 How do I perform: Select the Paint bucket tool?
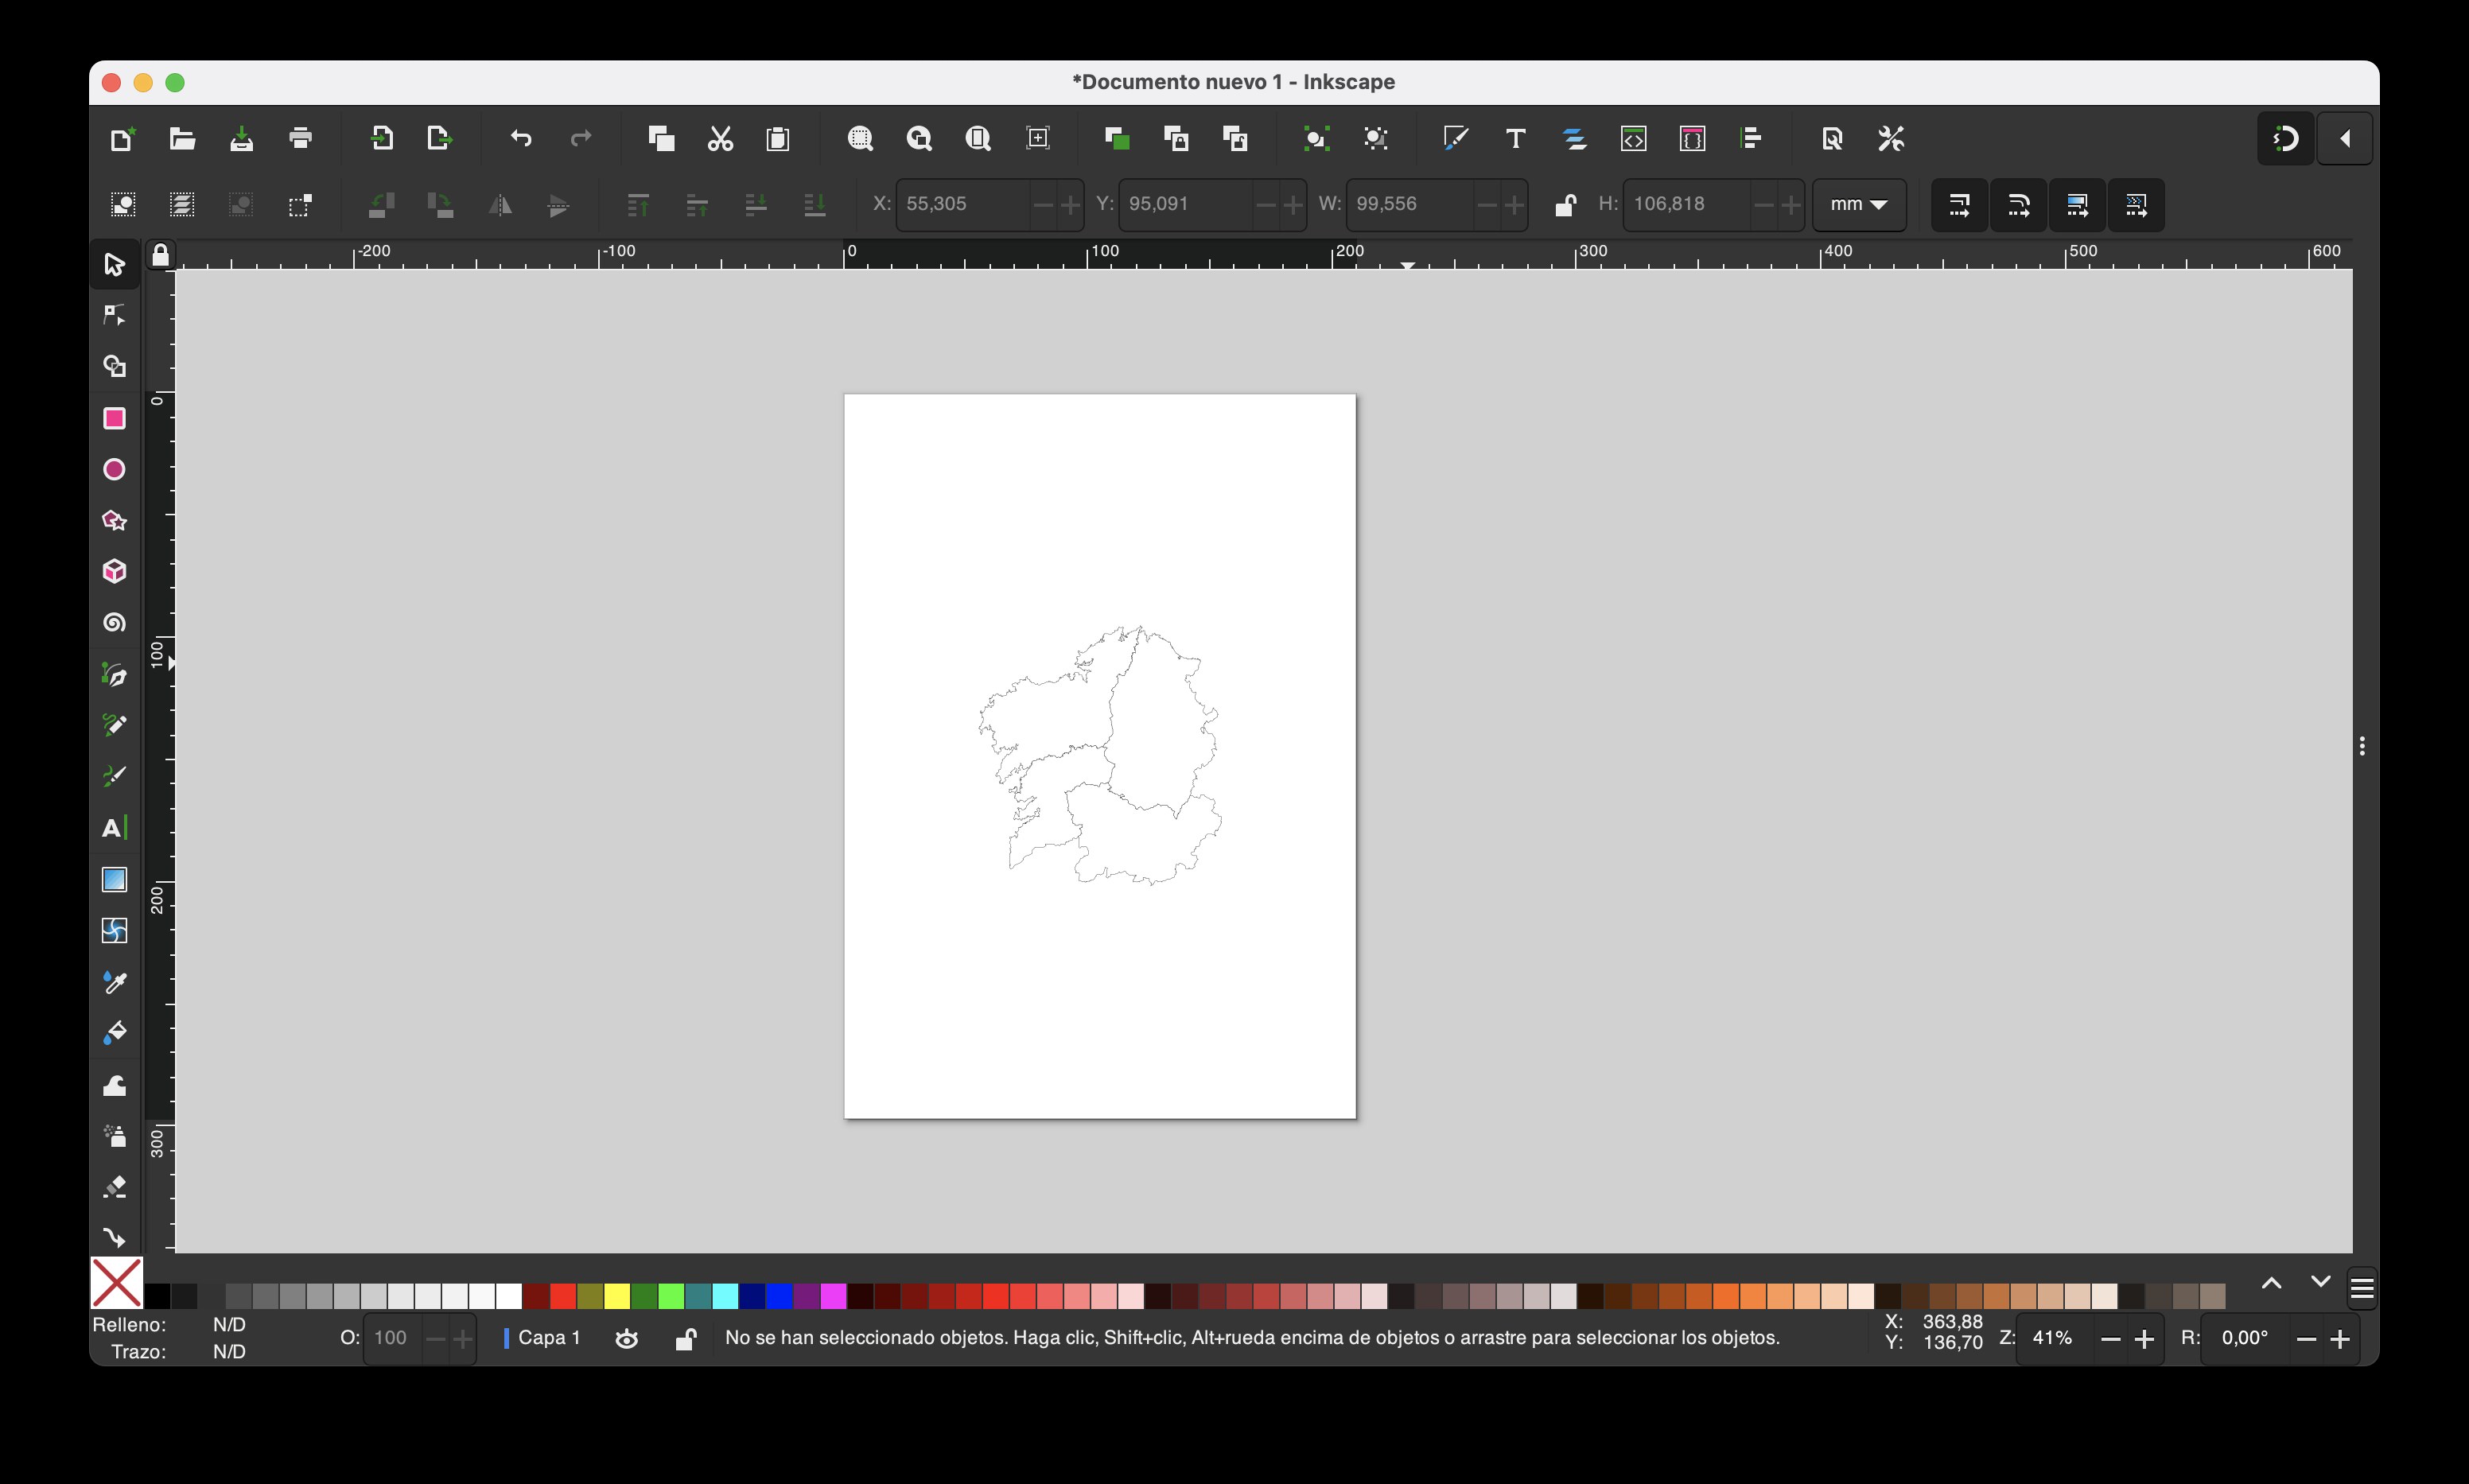(114, 1033)
